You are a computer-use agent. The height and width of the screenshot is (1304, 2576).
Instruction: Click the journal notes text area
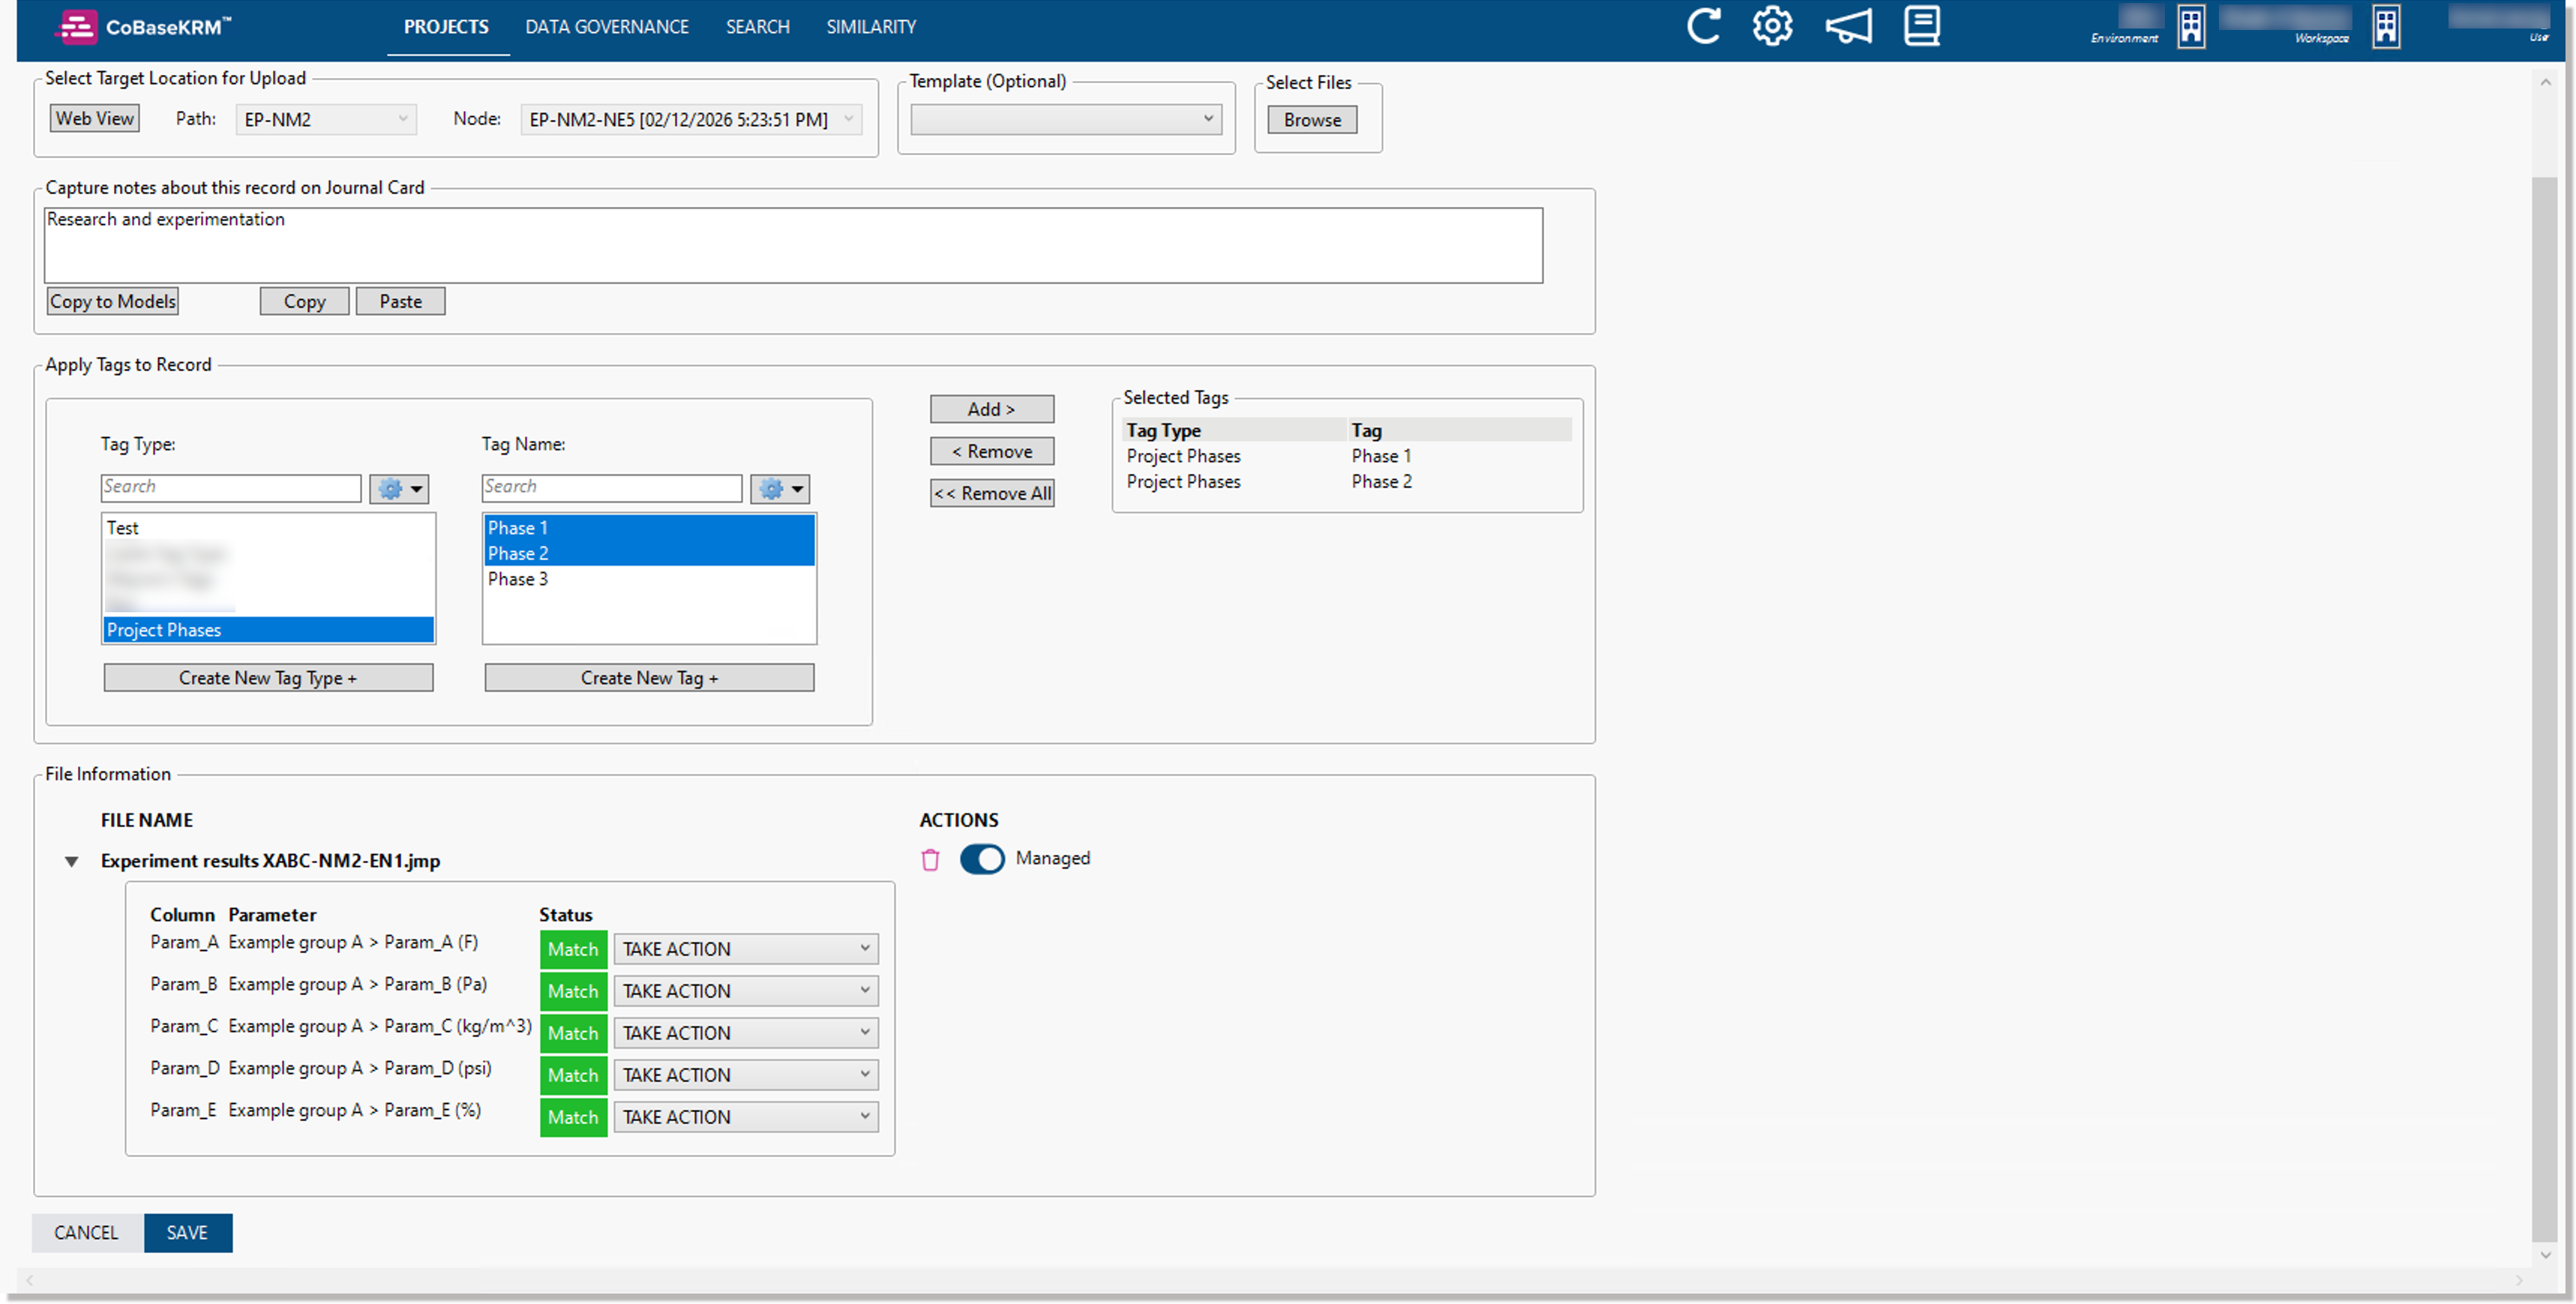click(x=793, y=245)
